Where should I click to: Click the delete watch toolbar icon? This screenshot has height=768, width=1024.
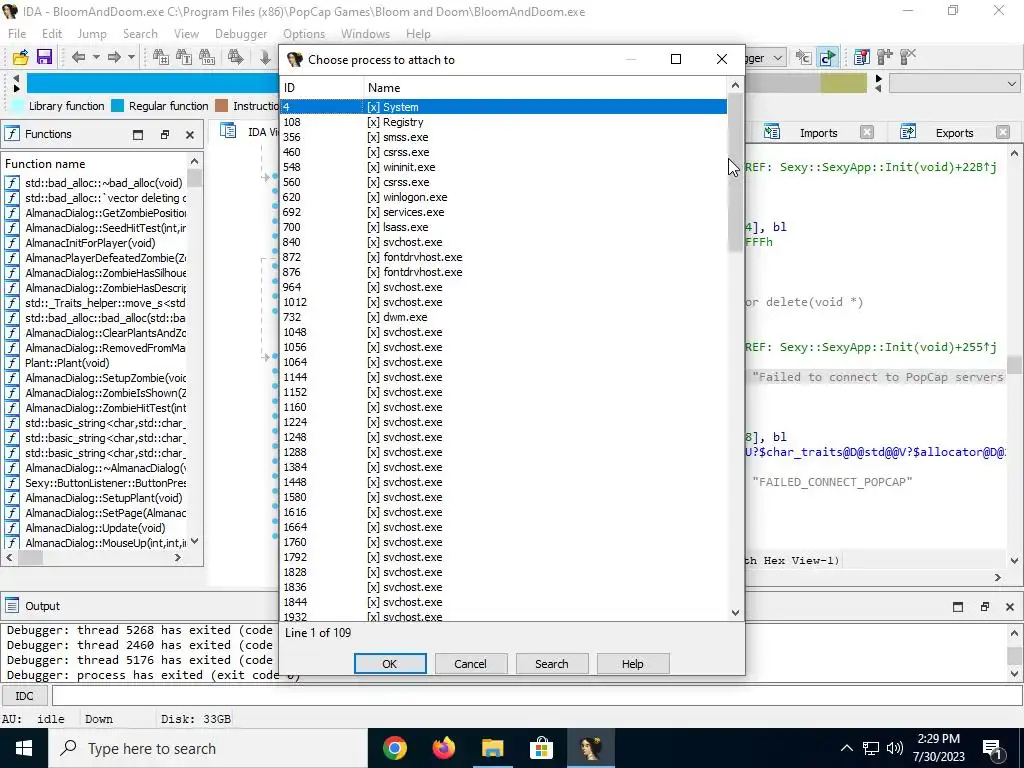[908, 57]
